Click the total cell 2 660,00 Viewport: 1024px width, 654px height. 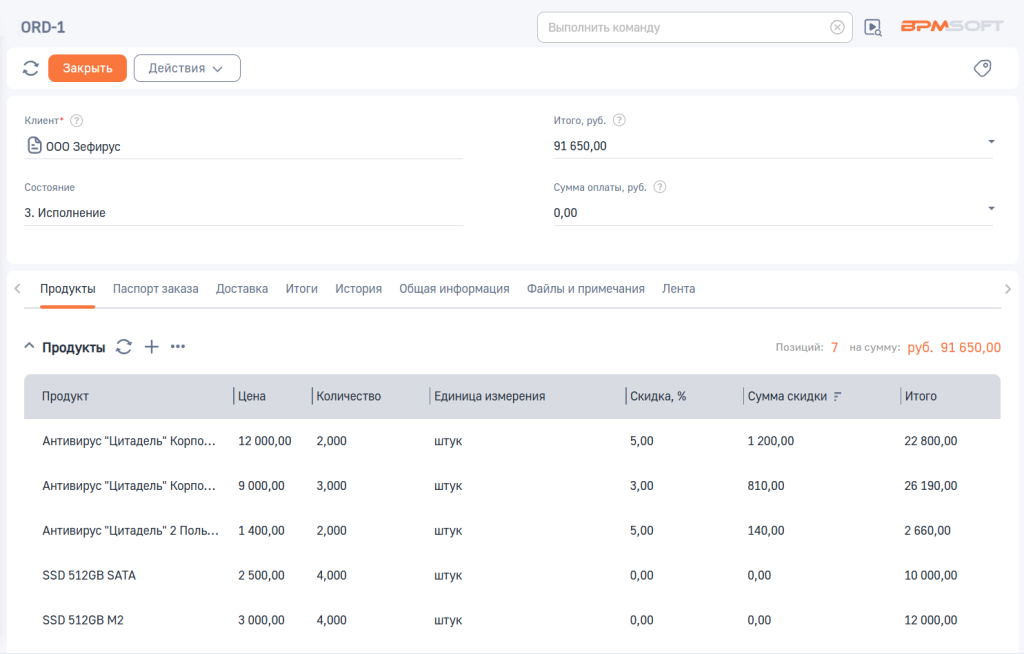tap(927, 531)
